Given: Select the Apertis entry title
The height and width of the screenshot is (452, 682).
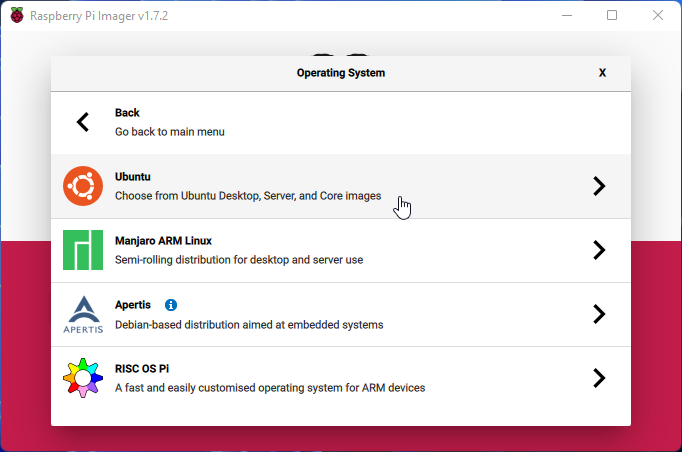Looking at the screenshot, I should pyautogui.click(x=133, y=305).
